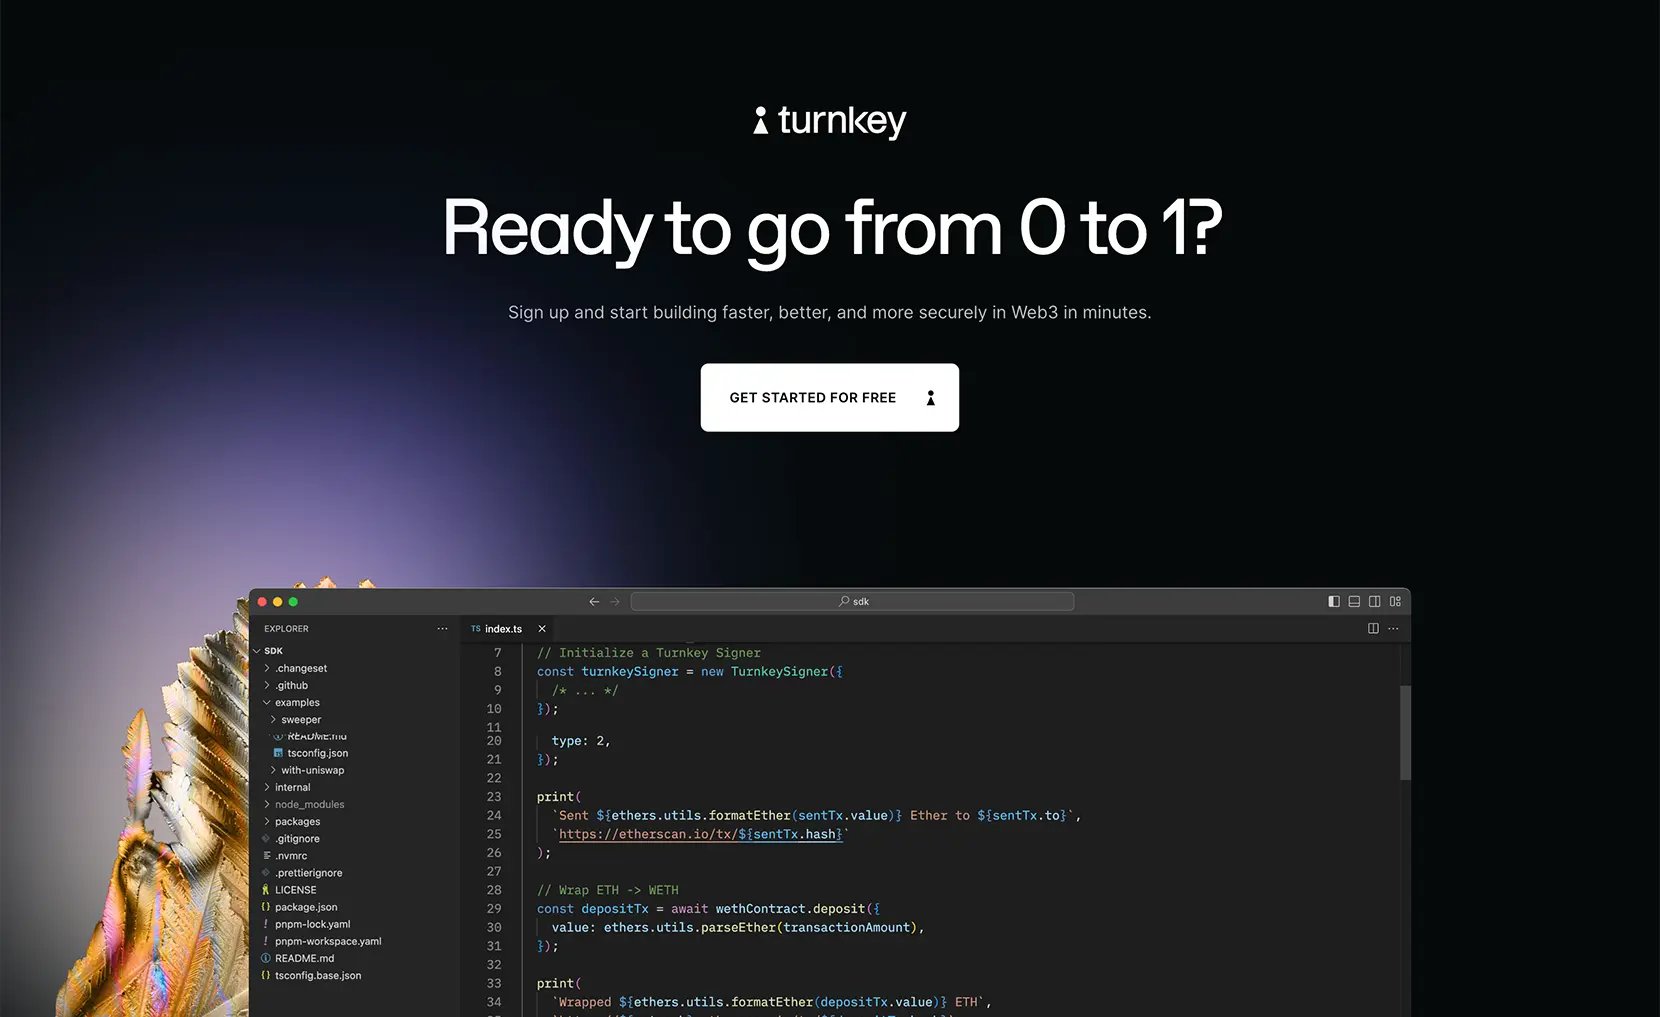
Task: Open the customize layout icon
Action: tap(1395, 601)
